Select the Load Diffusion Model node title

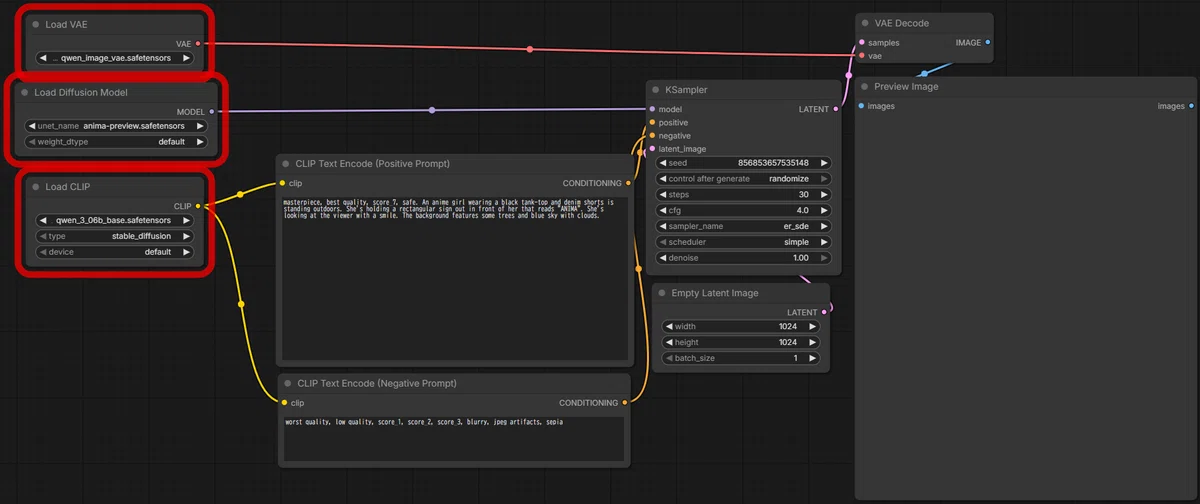coord(81,92)
